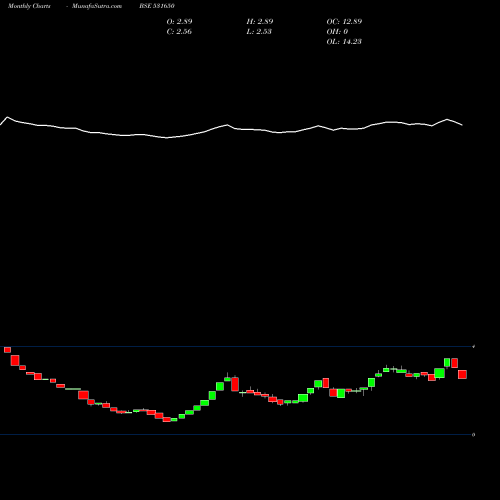
Task: Click the last red candlestick on the chart
Action: tap(462, 374)
